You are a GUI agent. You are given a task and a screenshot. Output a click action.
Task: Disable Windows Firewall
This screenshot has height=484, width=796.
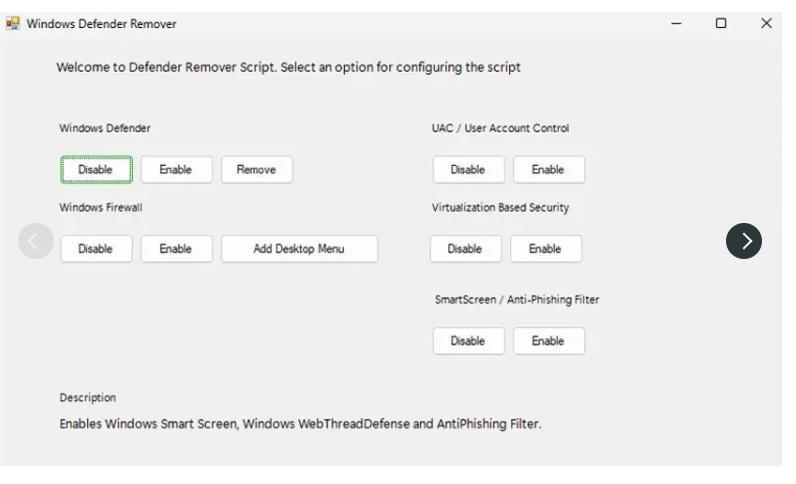96,249
